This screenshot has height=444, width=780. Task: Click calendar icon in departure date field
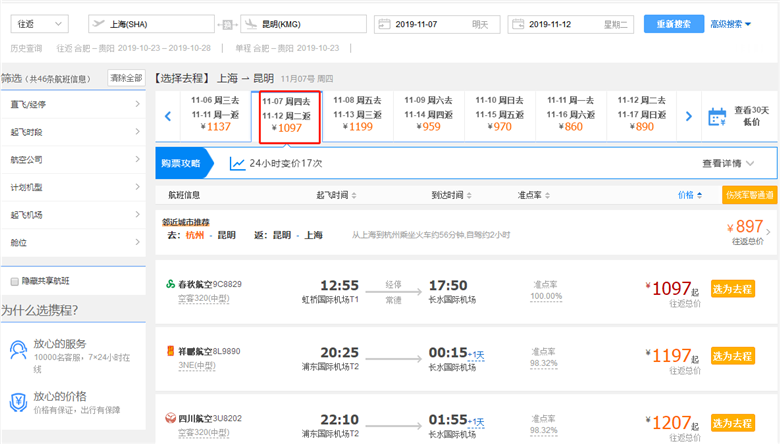click(384, 24)
